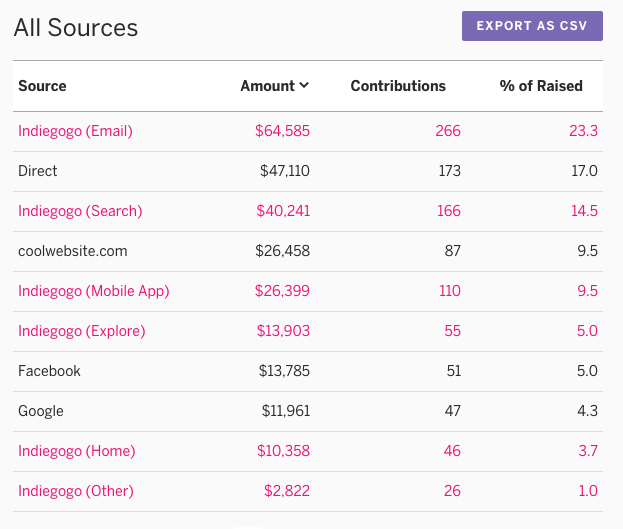Viewport: 623px width, 529px height.
Task: Click the 3.7 percent value link
Action: point(588,451)
